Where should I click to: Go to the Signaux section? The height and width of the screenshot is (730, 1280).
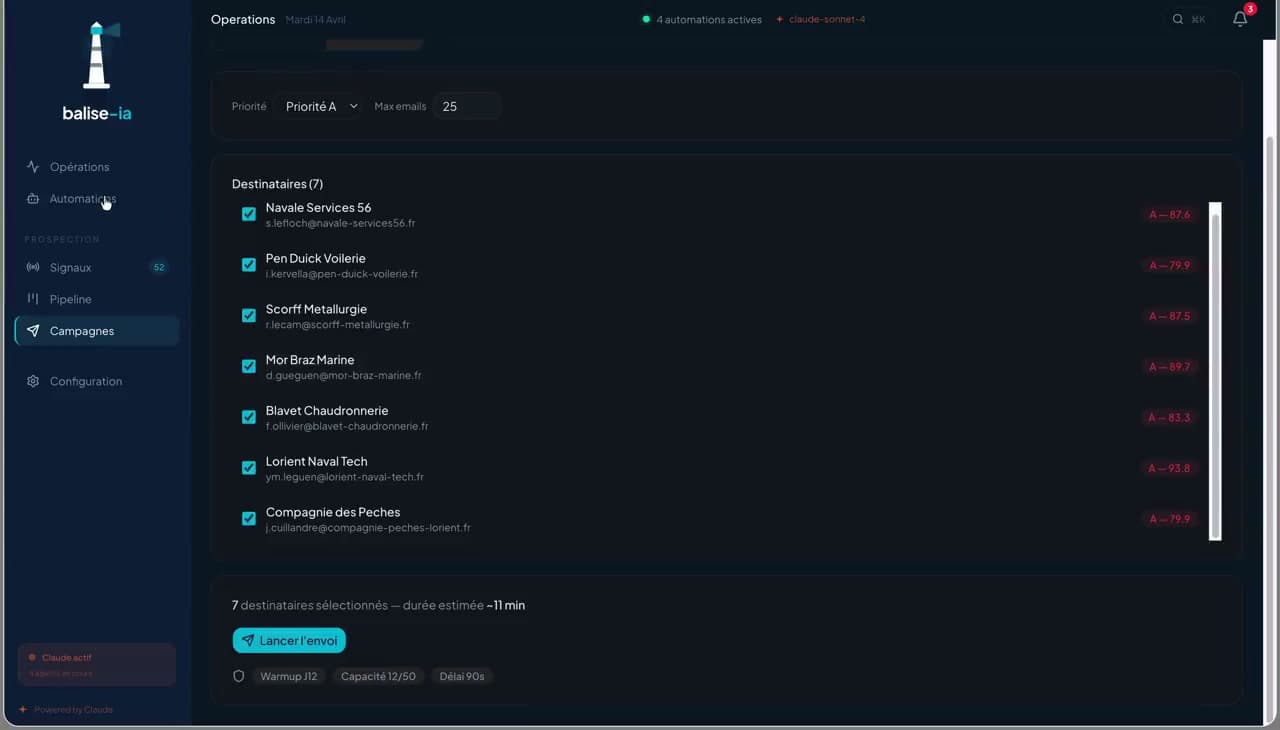pyautogui.click(x=71, y=268)
